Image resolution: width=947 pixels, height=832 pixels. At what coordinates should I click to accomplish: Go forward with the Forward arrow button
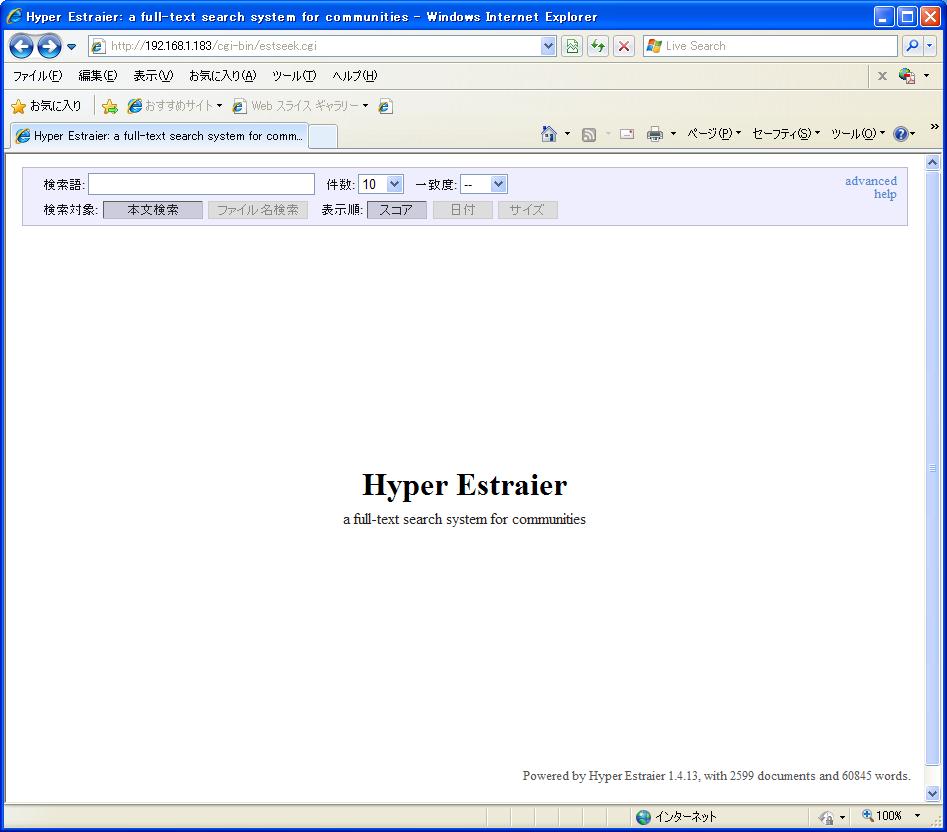tap(50, 46)
